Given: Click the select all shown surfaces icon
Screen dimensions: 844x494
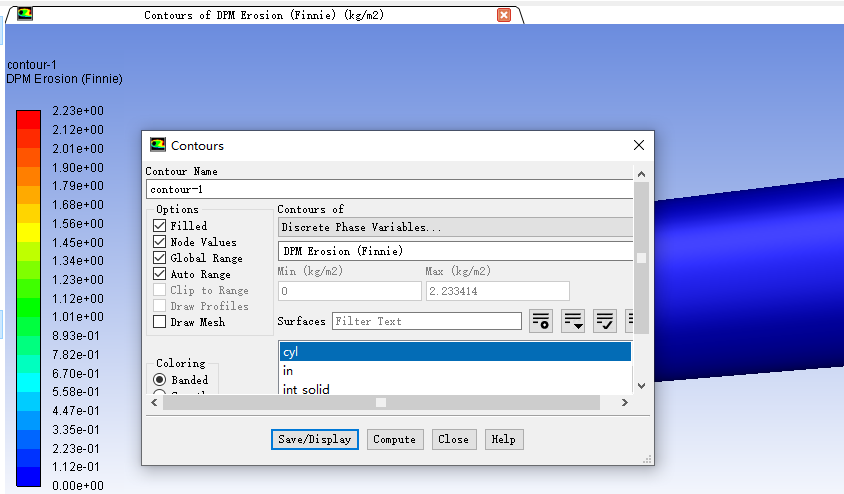Looking at the screenshot, I should 605,321.
